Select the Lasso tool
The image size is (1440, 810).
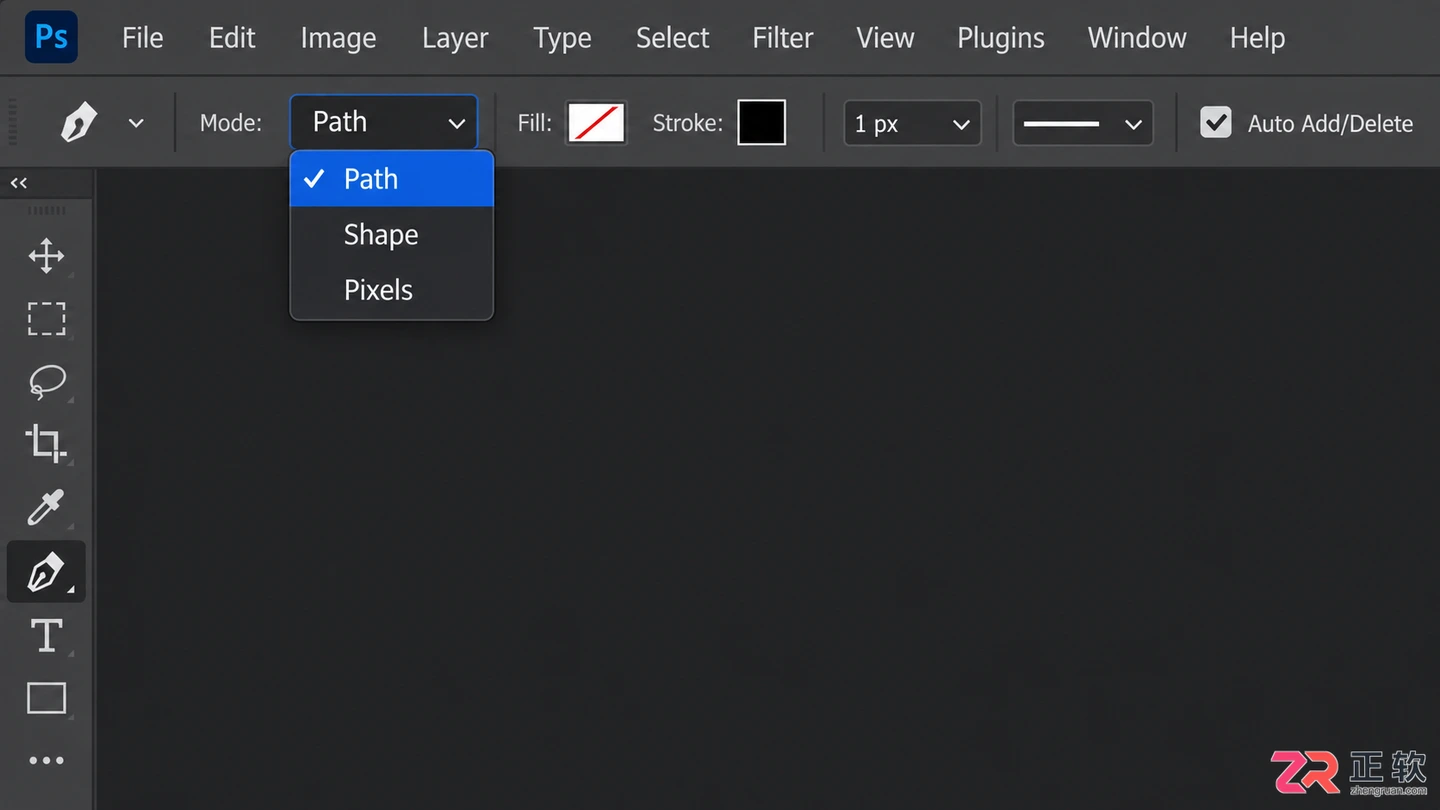click(46, 381)
